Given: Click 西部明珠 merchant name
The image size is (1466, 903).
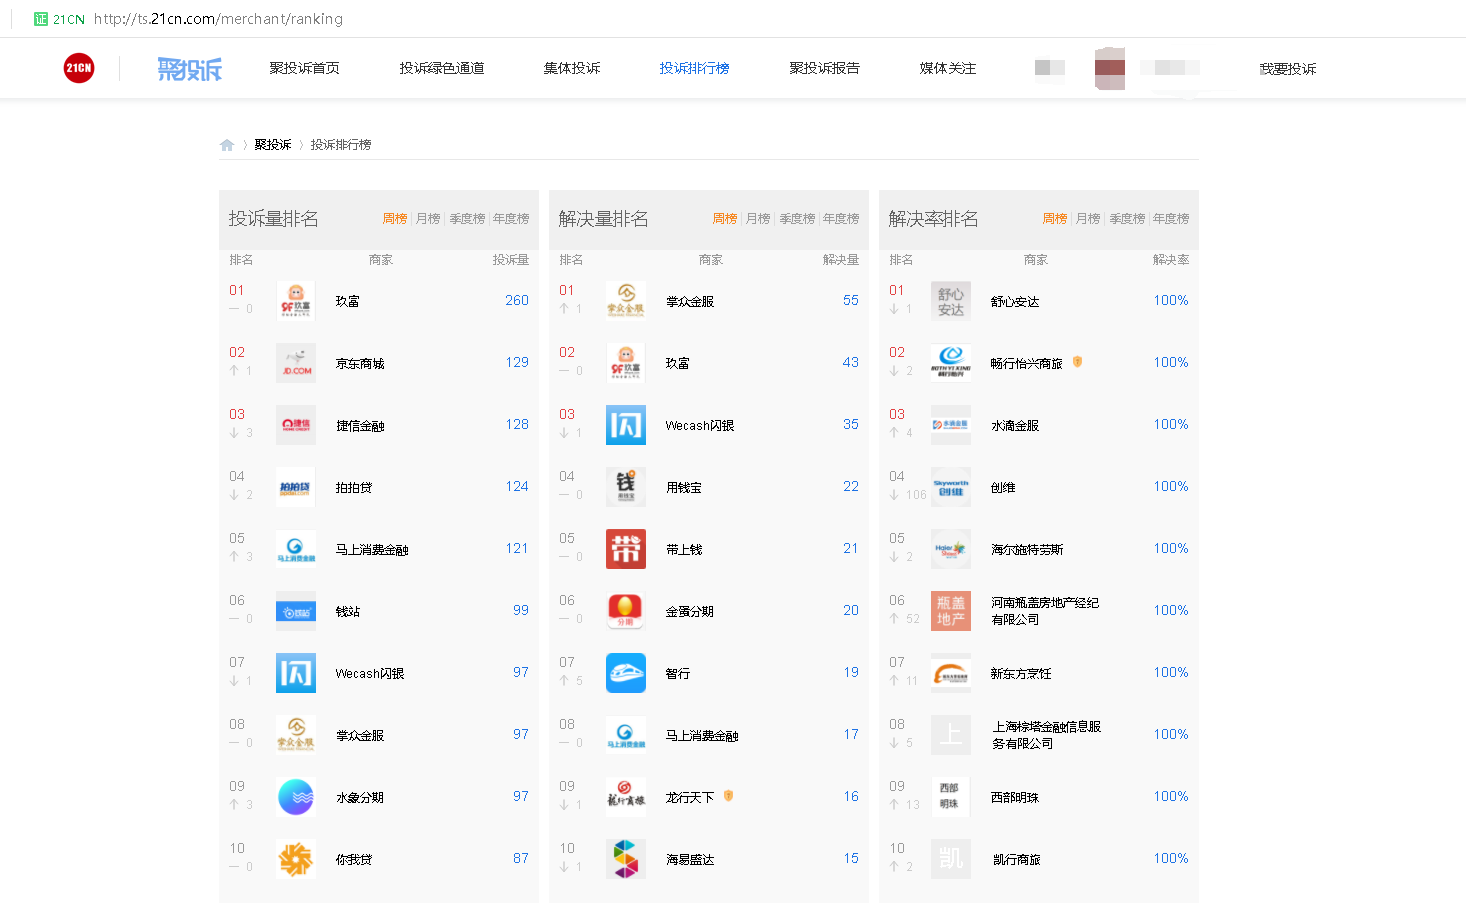Looking at the screenshot, I should coord(1015,798).
